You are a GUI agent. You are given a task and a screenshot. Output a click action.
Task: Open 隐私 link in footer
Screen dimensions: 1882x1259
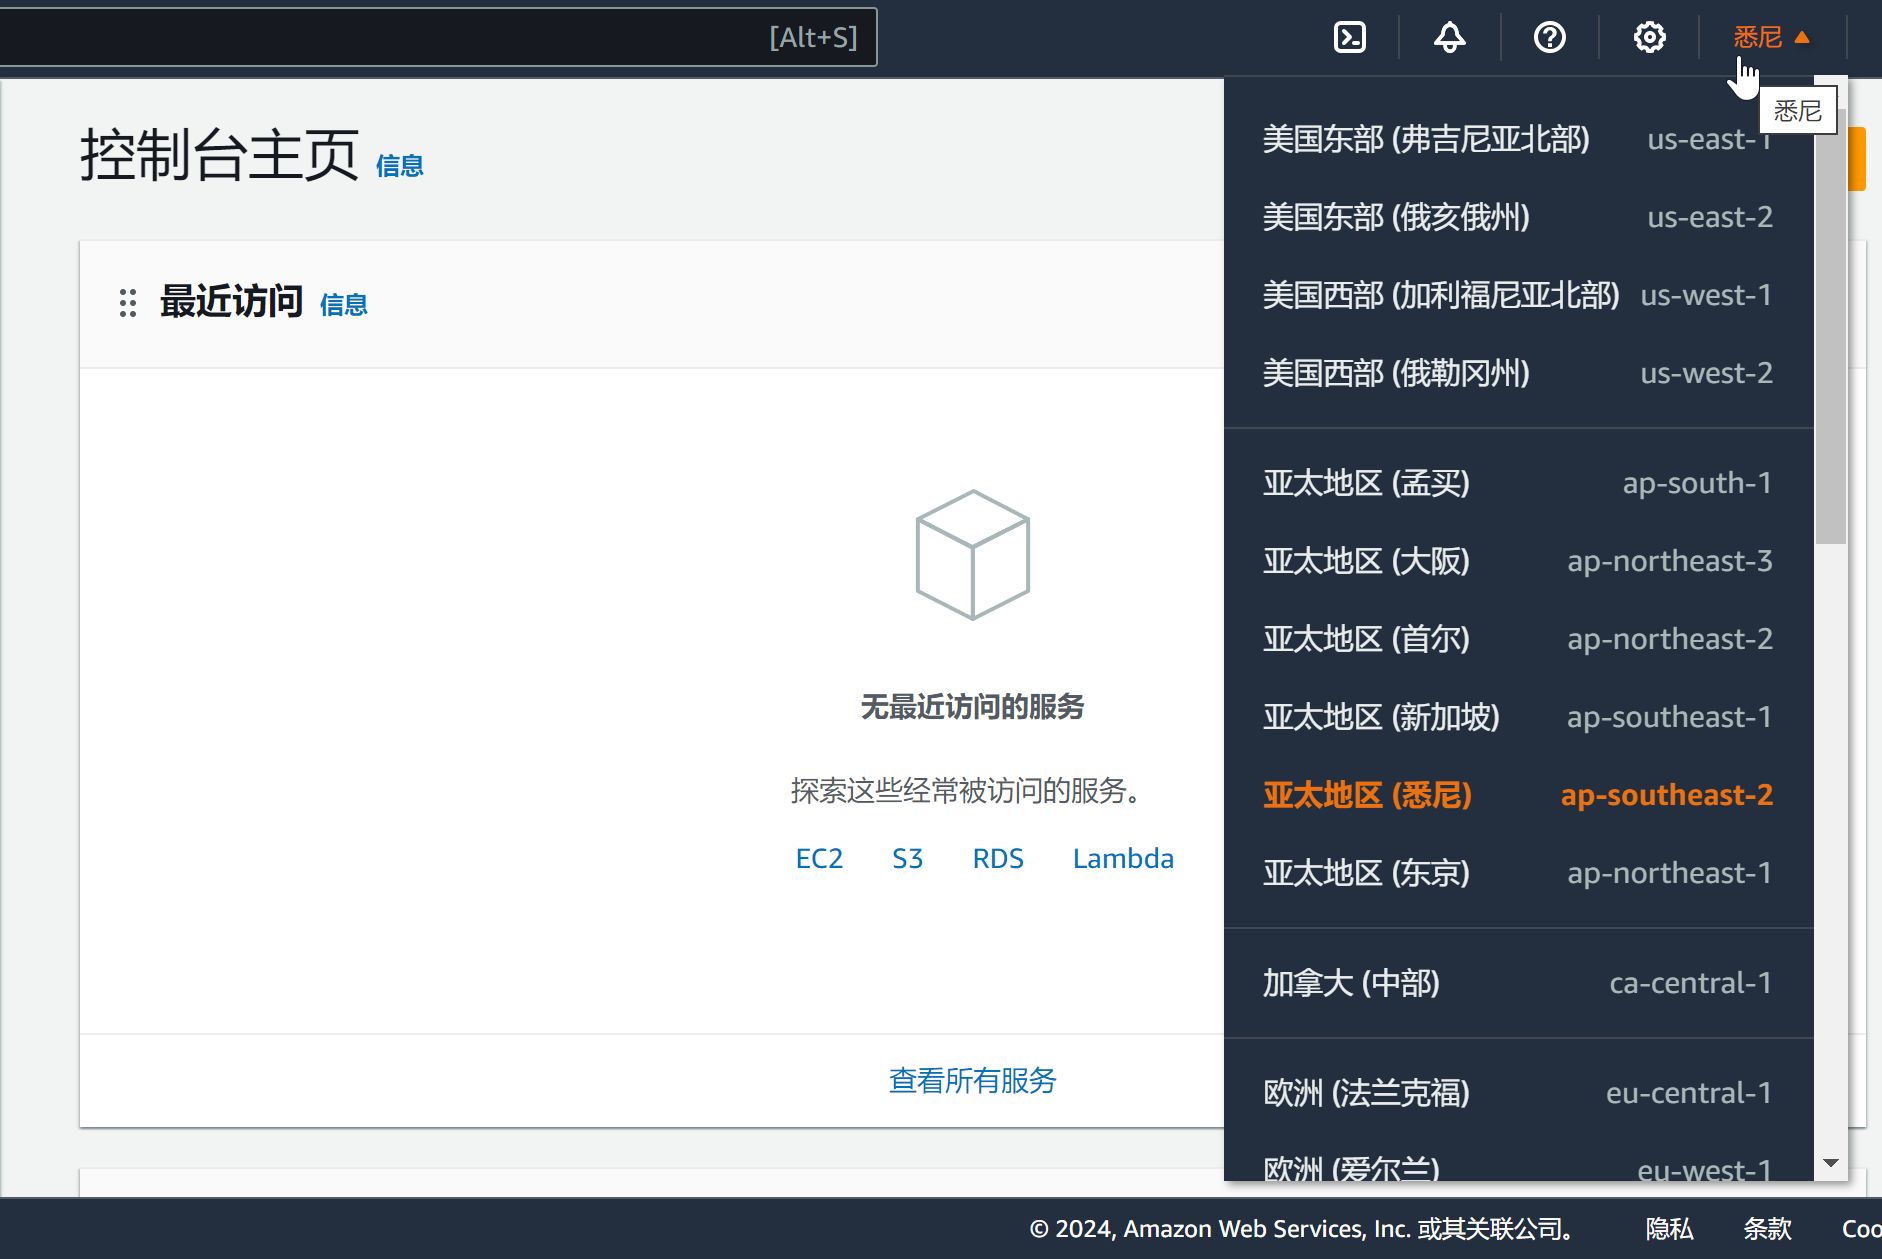[1669, 1229]
